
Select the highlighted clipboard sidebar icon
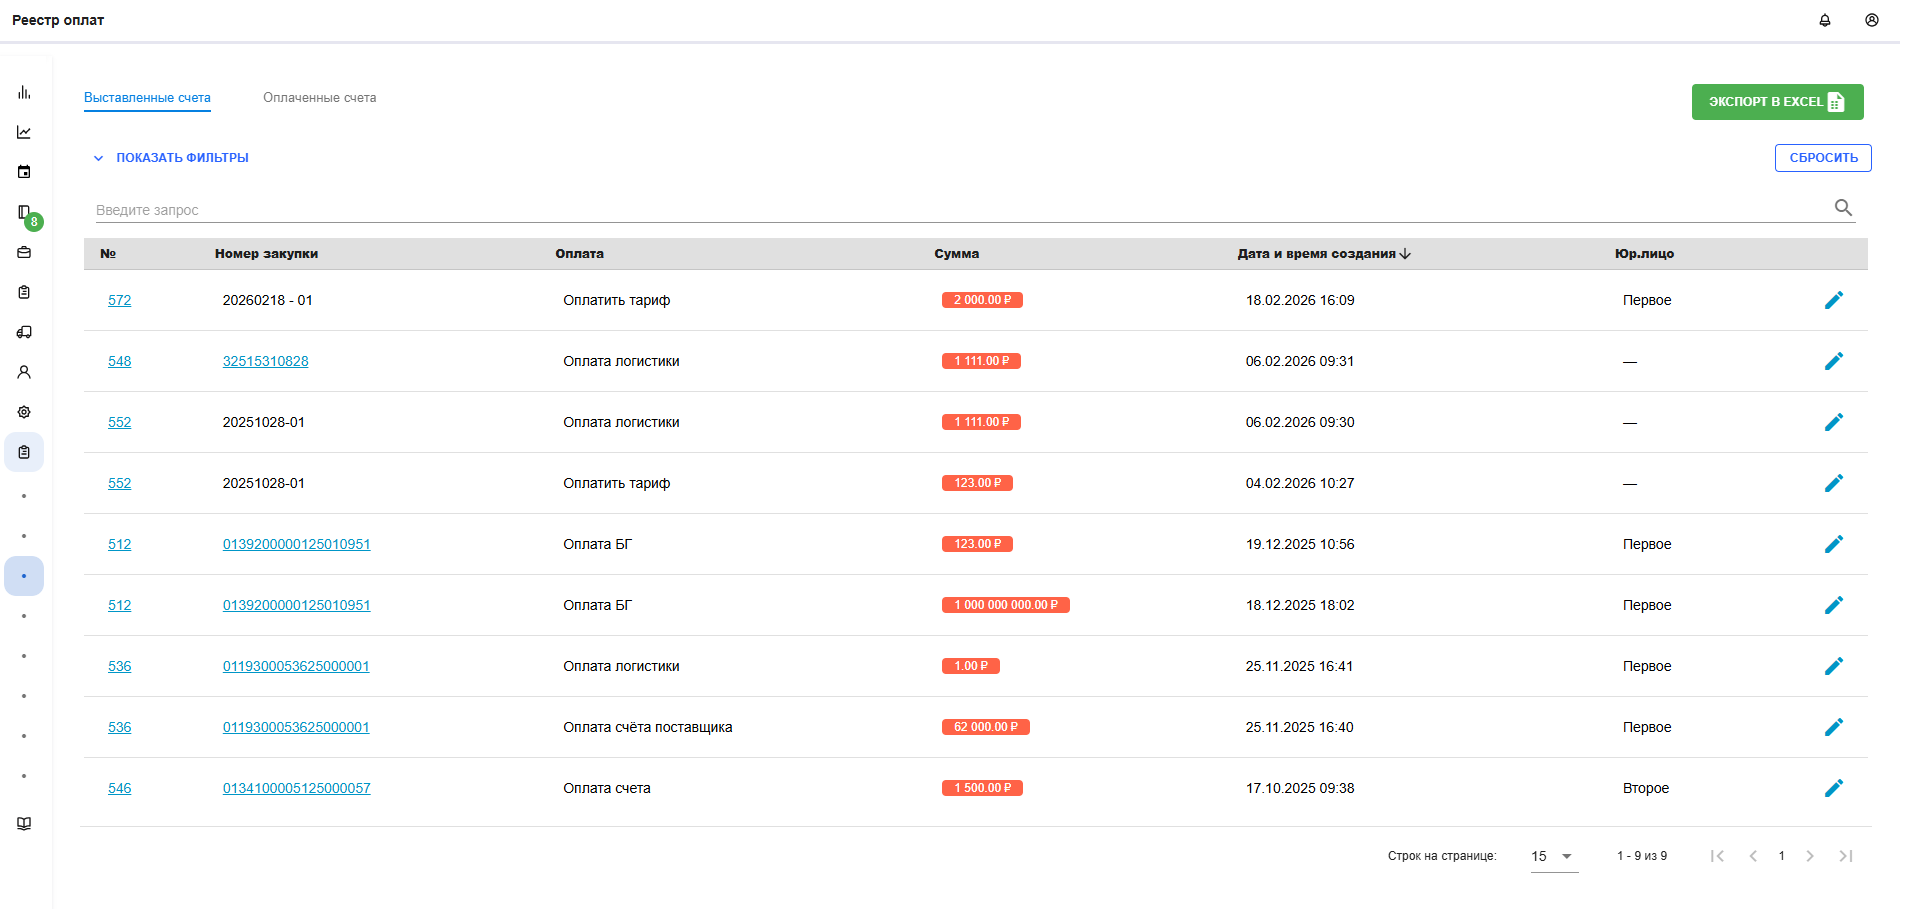pos(24,452)
